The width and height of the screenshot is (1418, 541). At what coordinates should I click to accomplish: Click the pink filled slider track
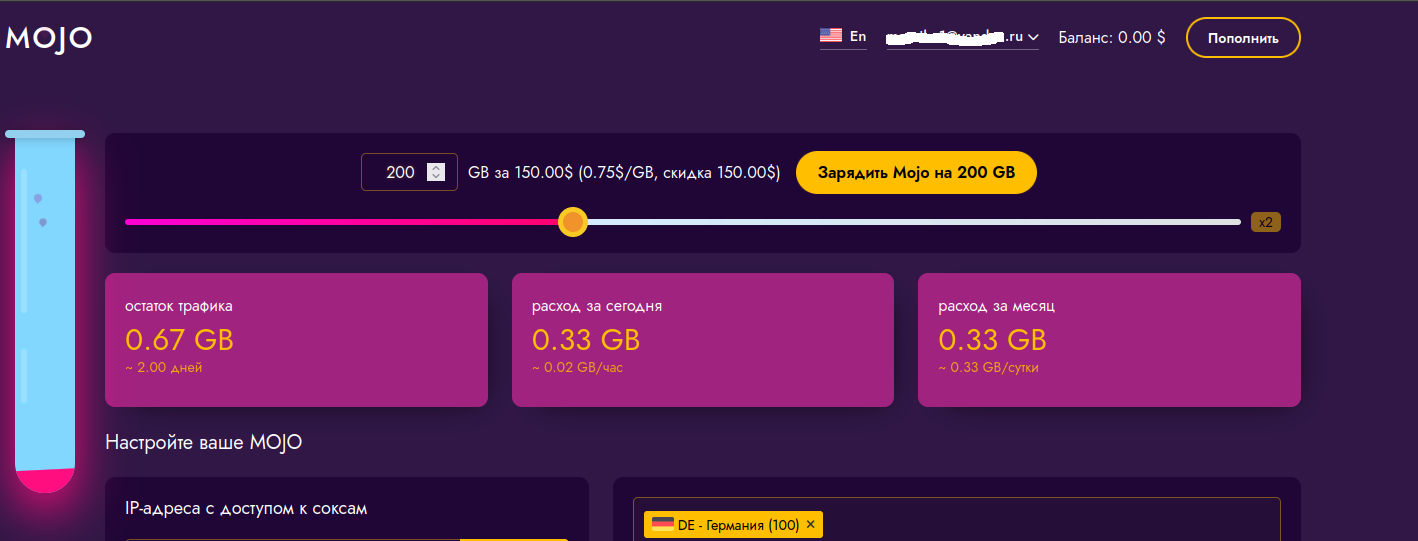coord(341,222)
